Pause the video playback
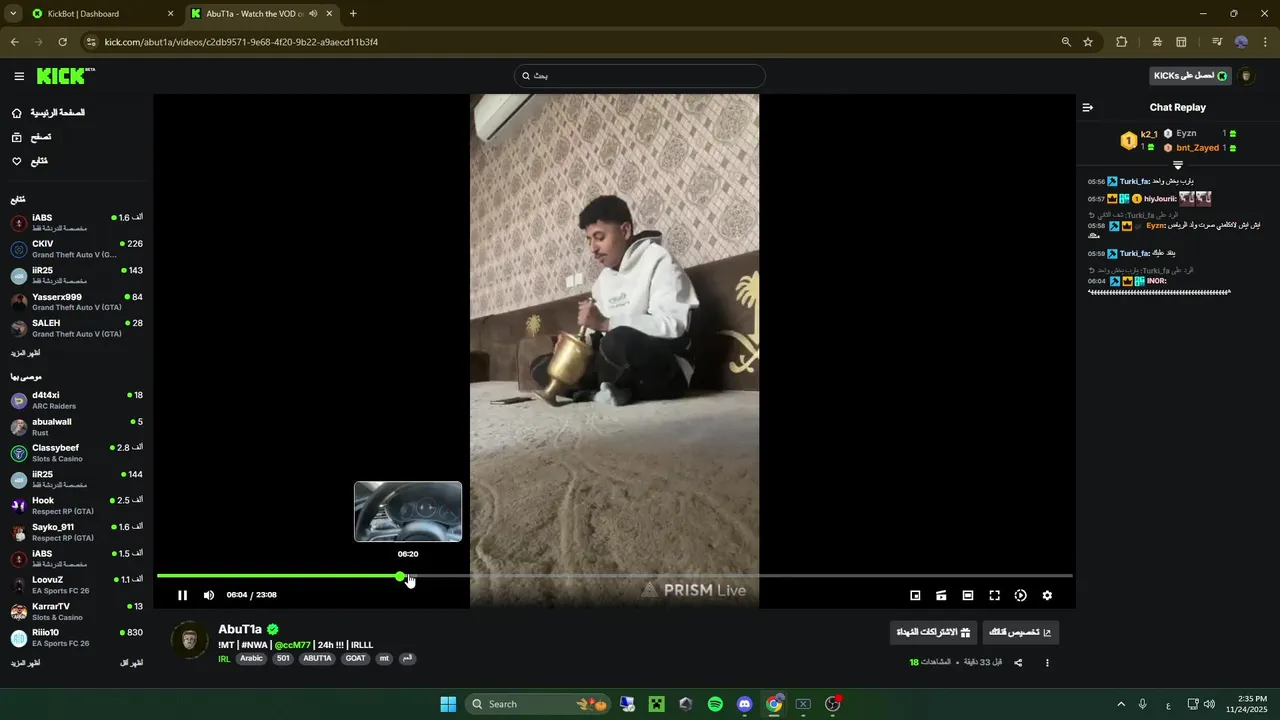This screenshot has width=1280, height=720. pyautogui.click(x=182, y=595)
